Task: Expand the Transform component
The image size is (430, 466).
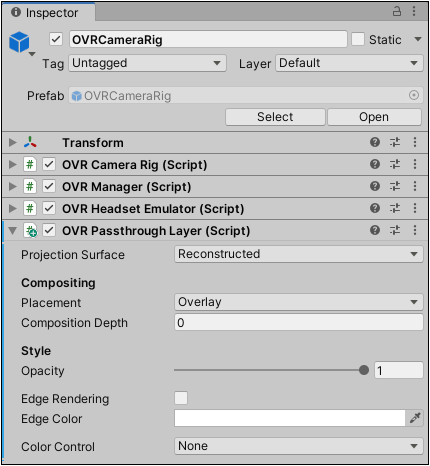Action: click(13, 142)
